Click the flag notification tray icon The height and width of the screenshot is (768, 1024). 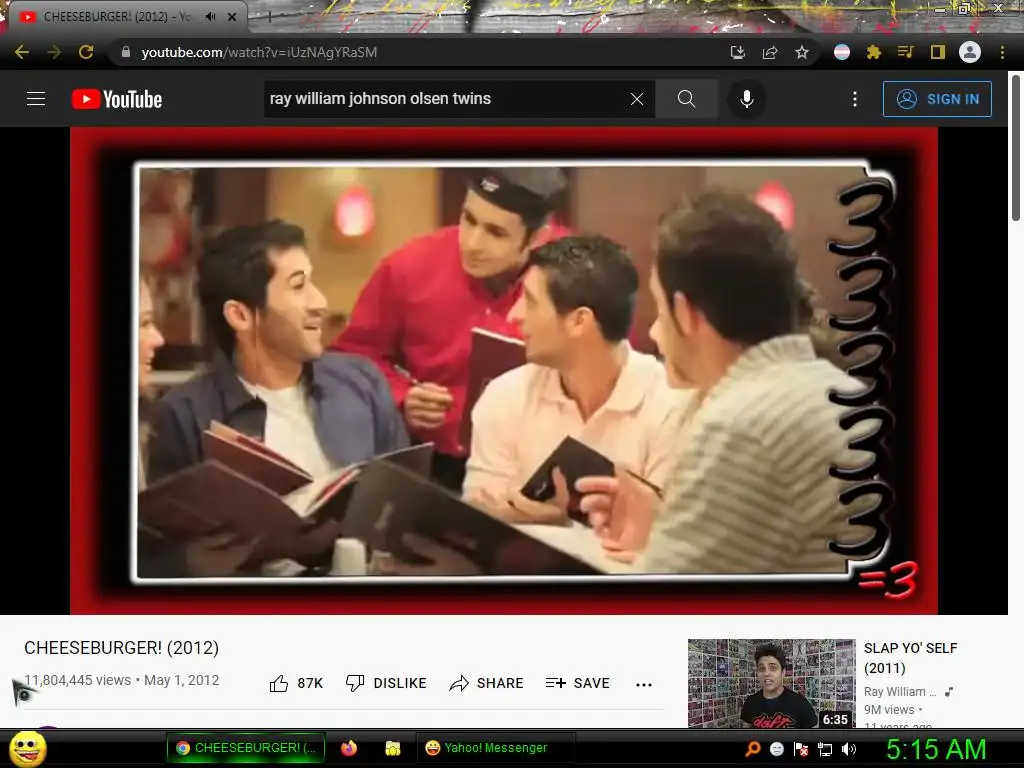[x=801, y=748]
